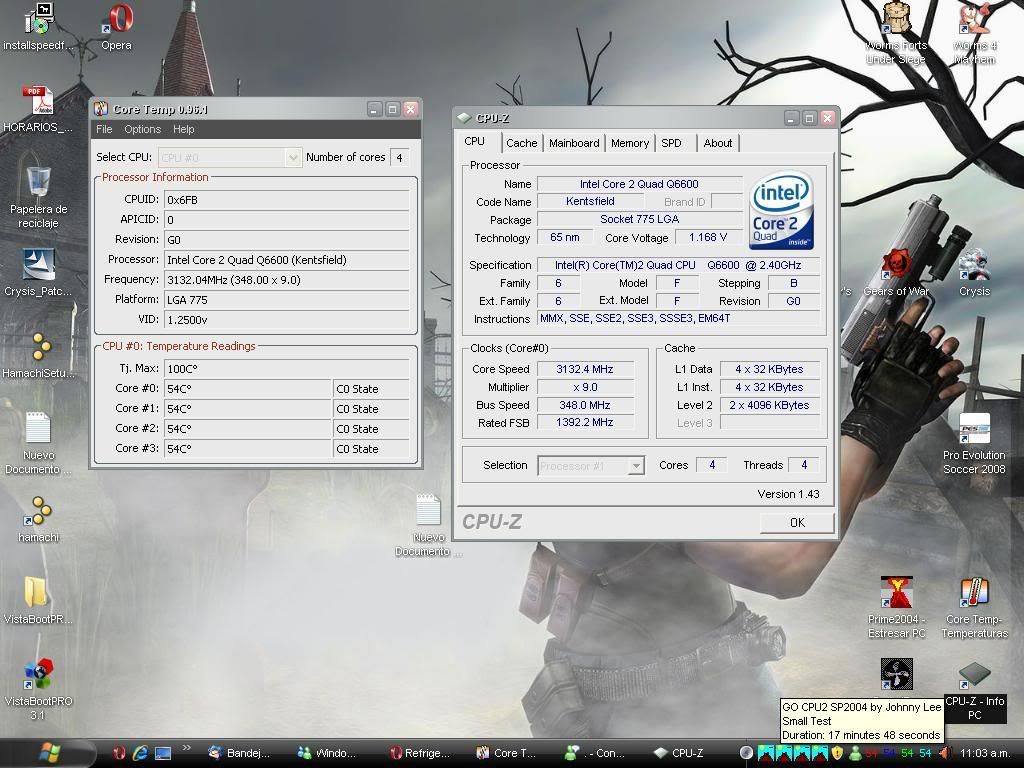The height and width of the screenshot is (768, 1024).
Task: Click the Code Name value Kentsfield
Action: [x=590, y=201]
